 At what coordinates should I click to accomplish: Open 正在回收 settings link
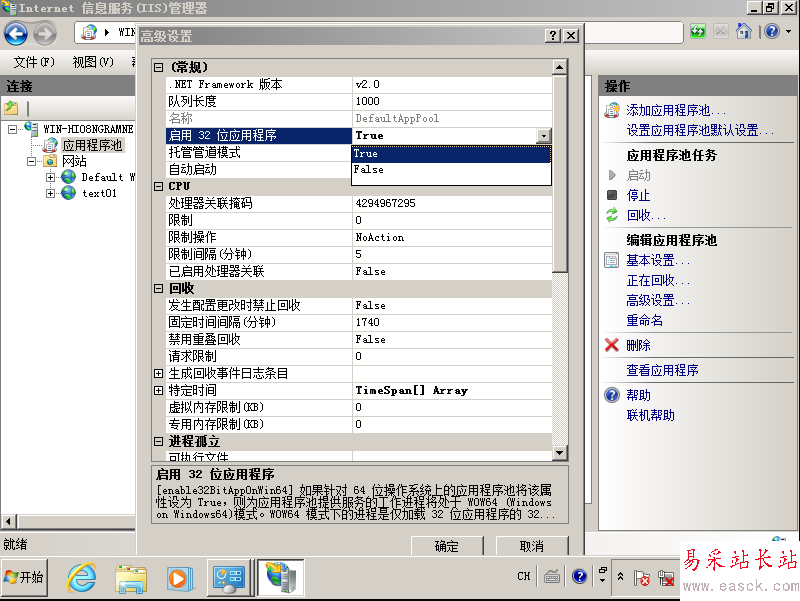point(658,280)
